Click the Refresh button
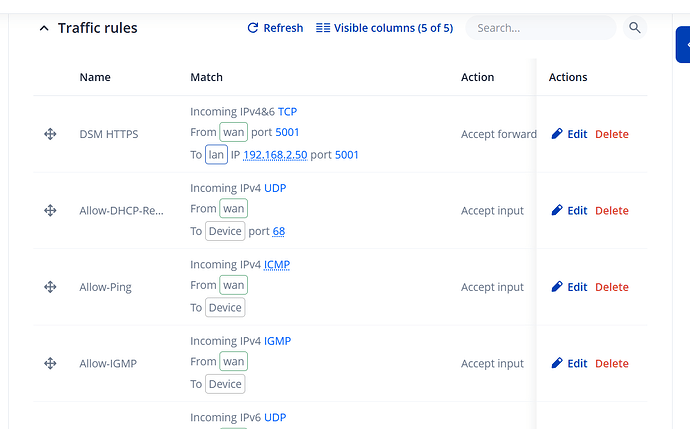Screen dimensions: 690x429 275,28
